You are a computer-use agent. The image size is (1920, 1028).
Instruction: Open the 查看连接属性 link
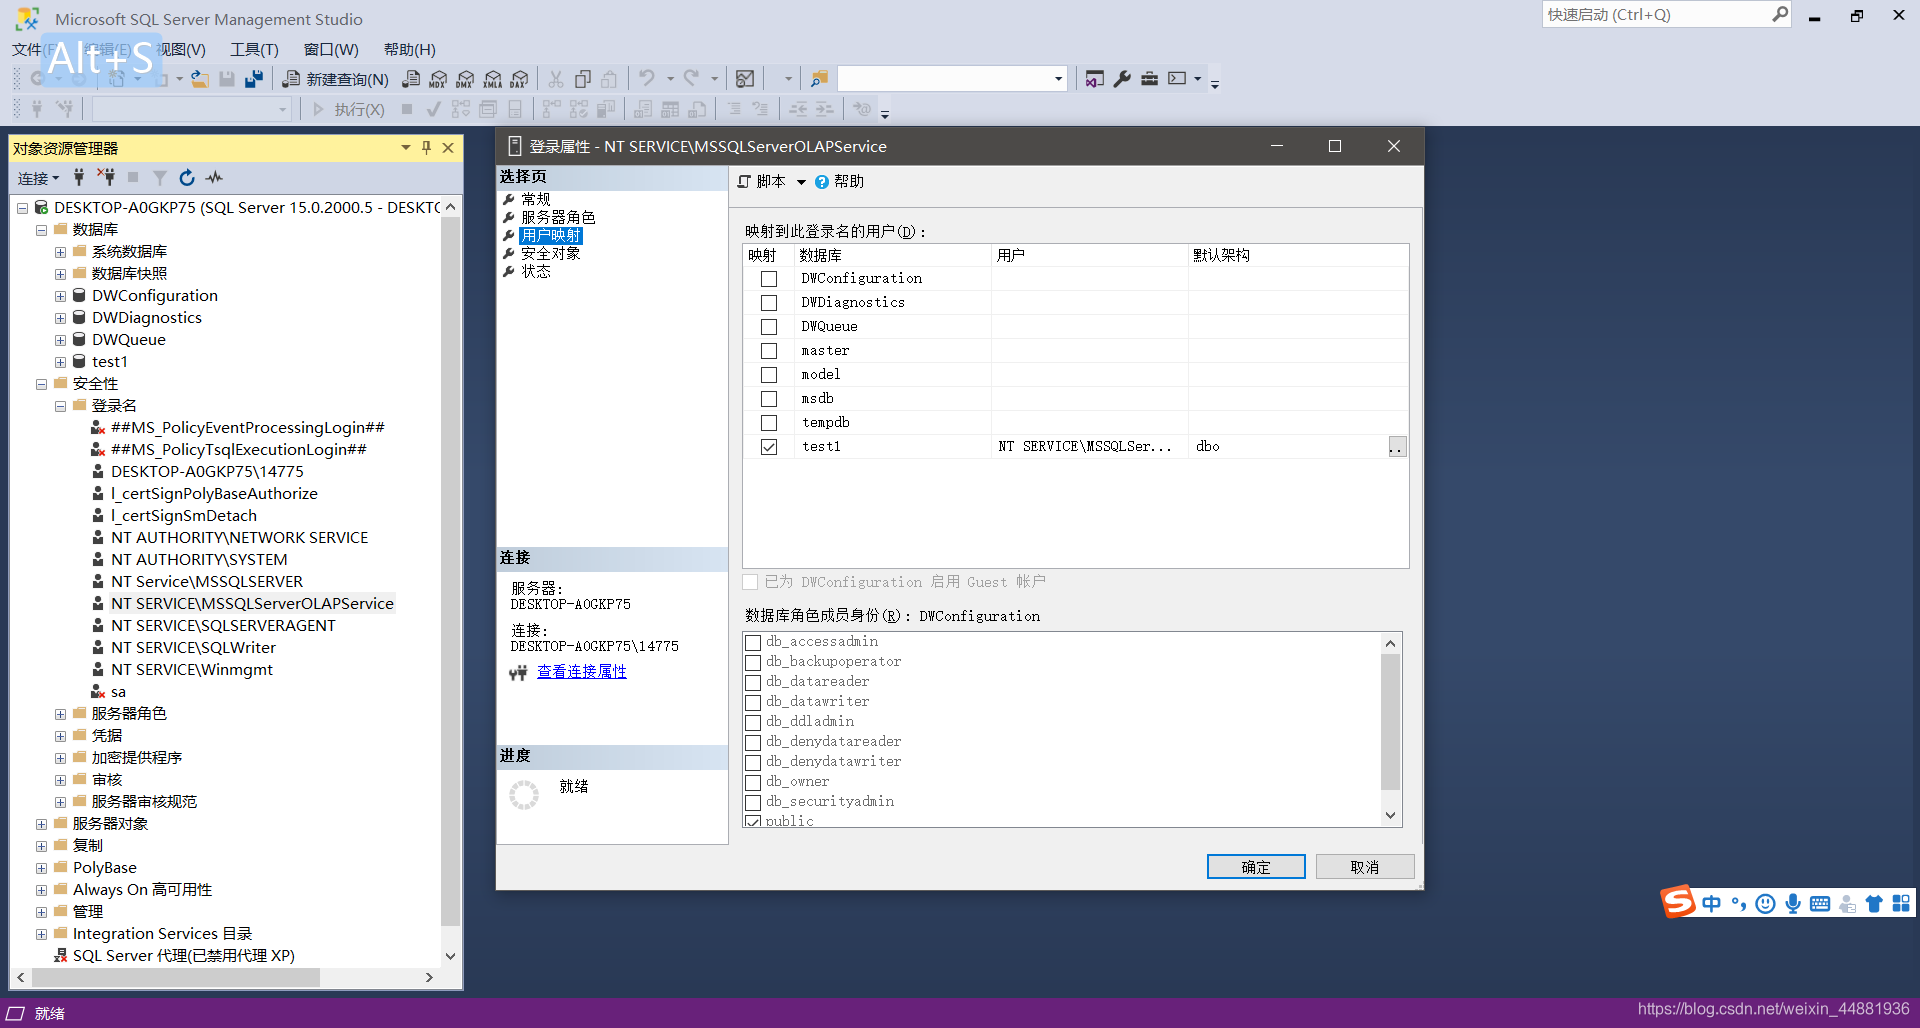(x=582, y=672)
